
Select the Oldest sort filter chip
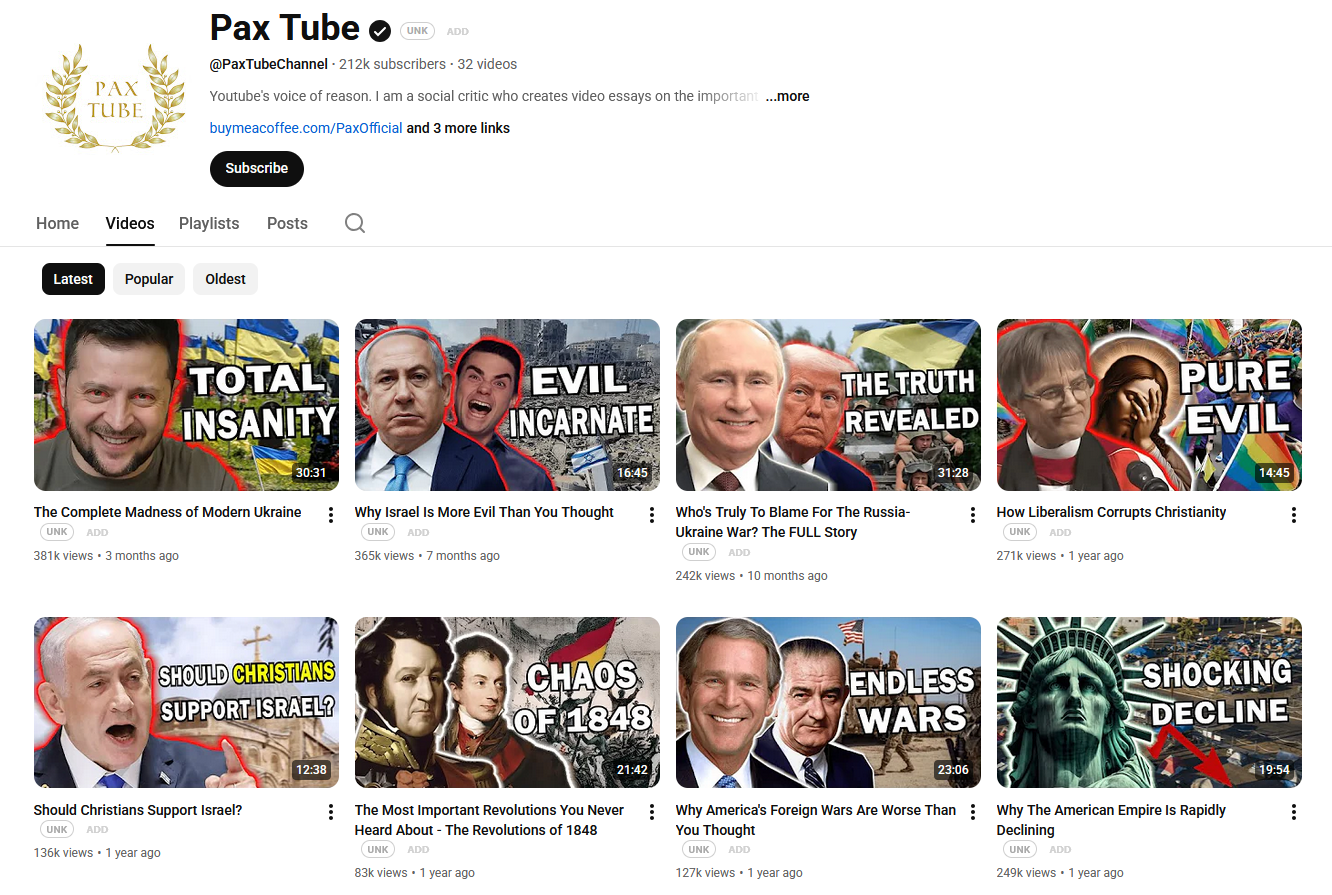point(225,279)
